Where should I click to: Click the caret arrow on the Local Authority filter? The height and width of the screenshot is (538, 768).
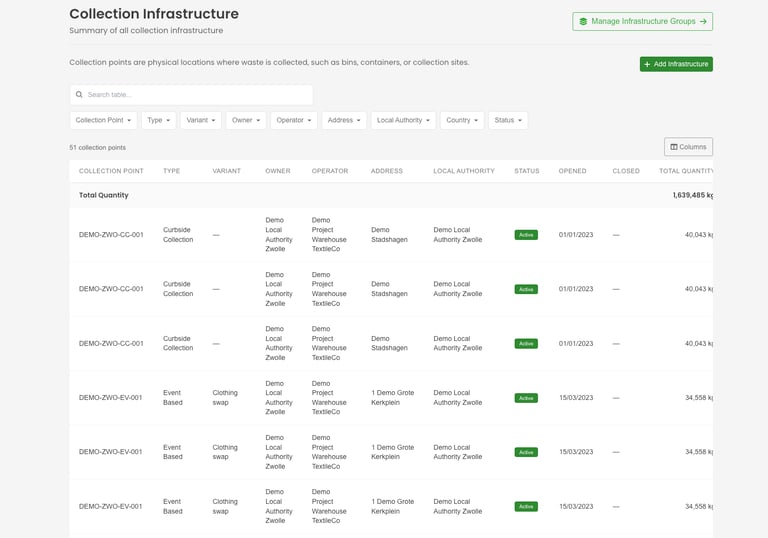click(x=428, y=121)
